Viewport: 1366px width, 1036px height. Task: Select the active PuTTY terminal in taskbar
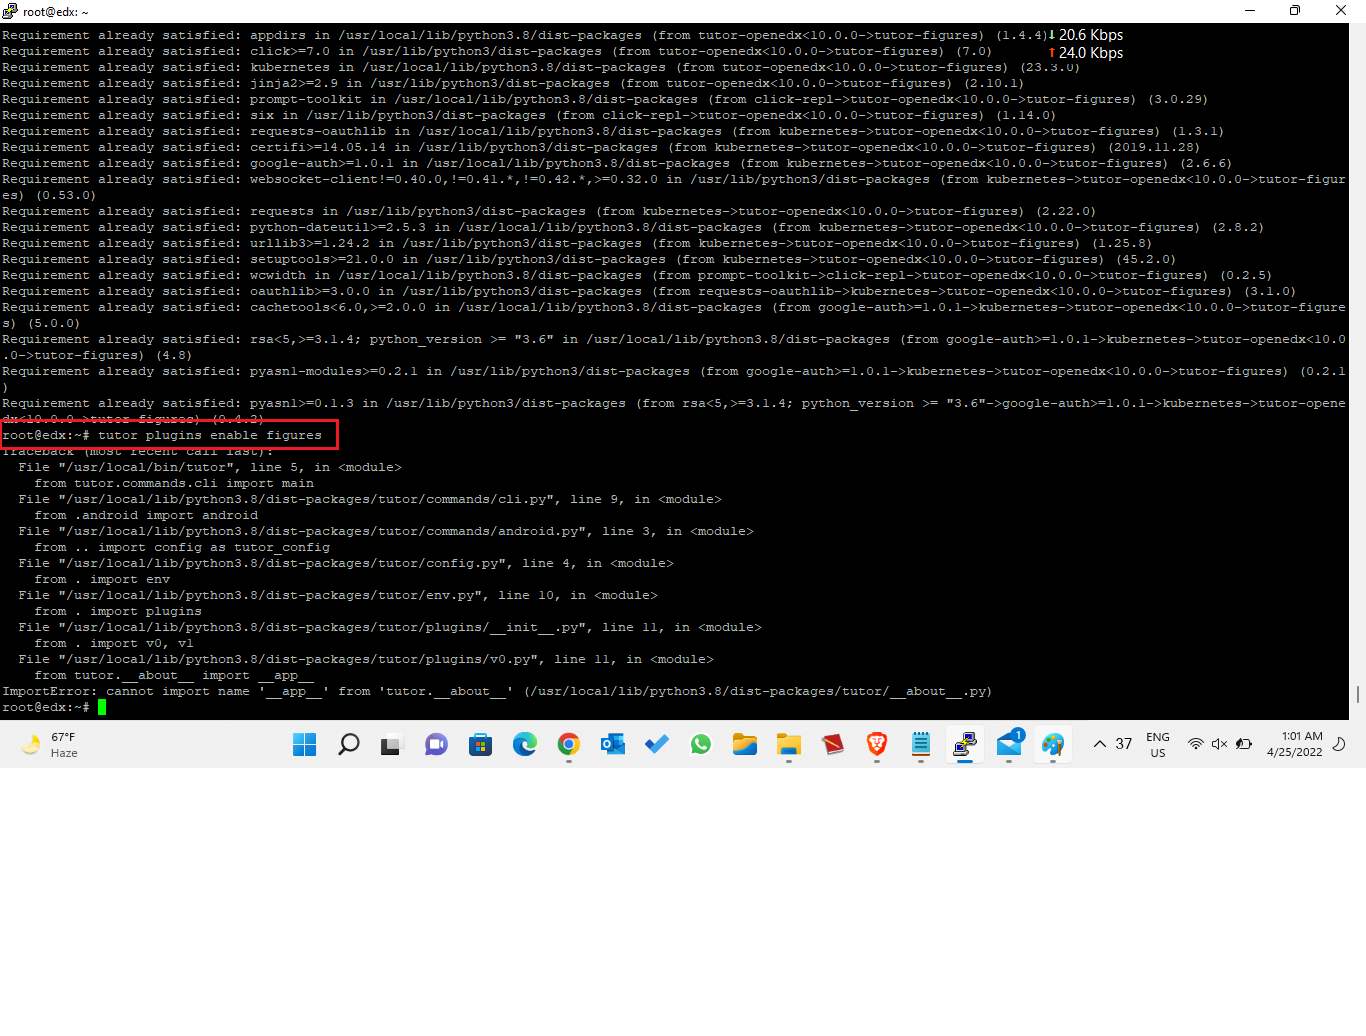tap(964, 744)
